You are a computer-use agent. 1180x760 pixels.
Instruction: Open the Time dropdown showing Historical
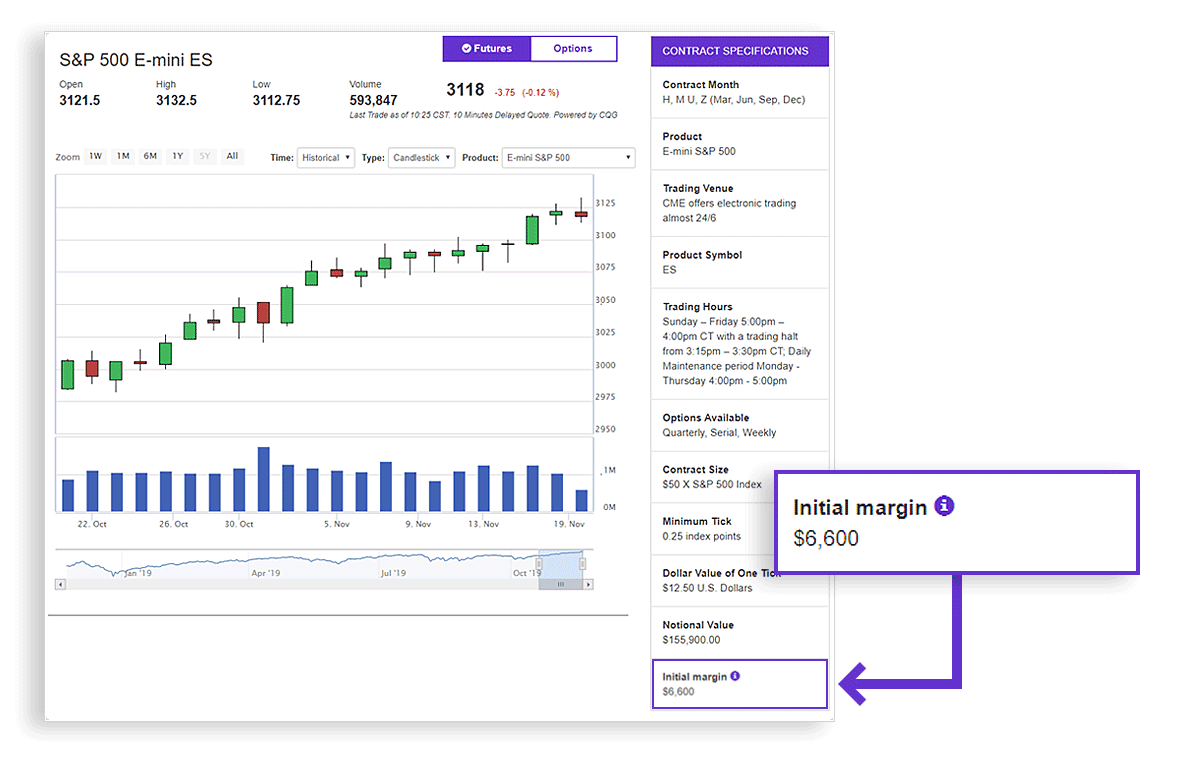pos(325,158)
